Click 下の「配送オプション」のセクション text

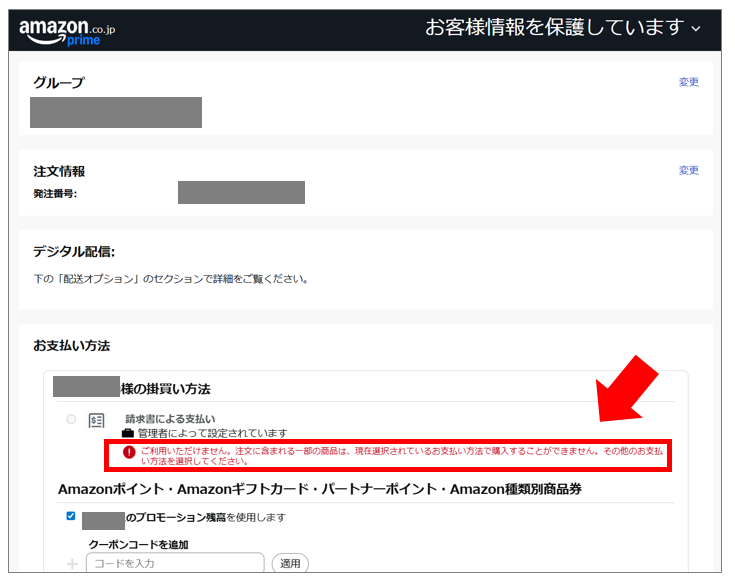[171, 279]
